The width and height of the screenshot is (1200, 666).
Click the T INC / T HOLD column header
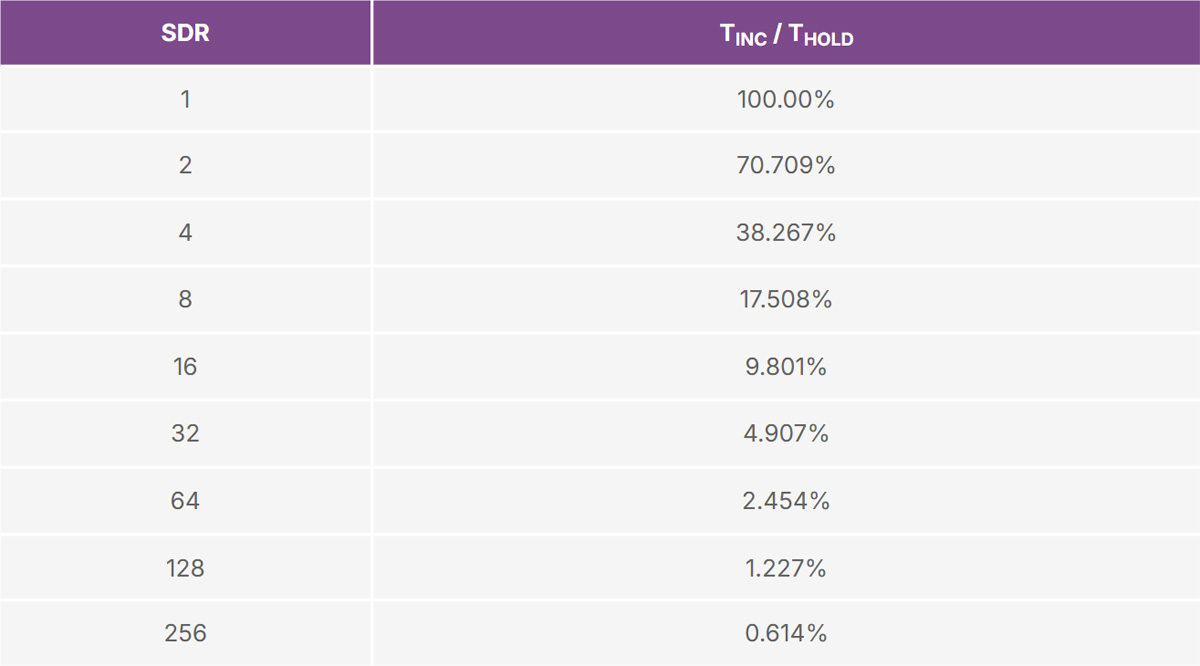coord(786,34)
